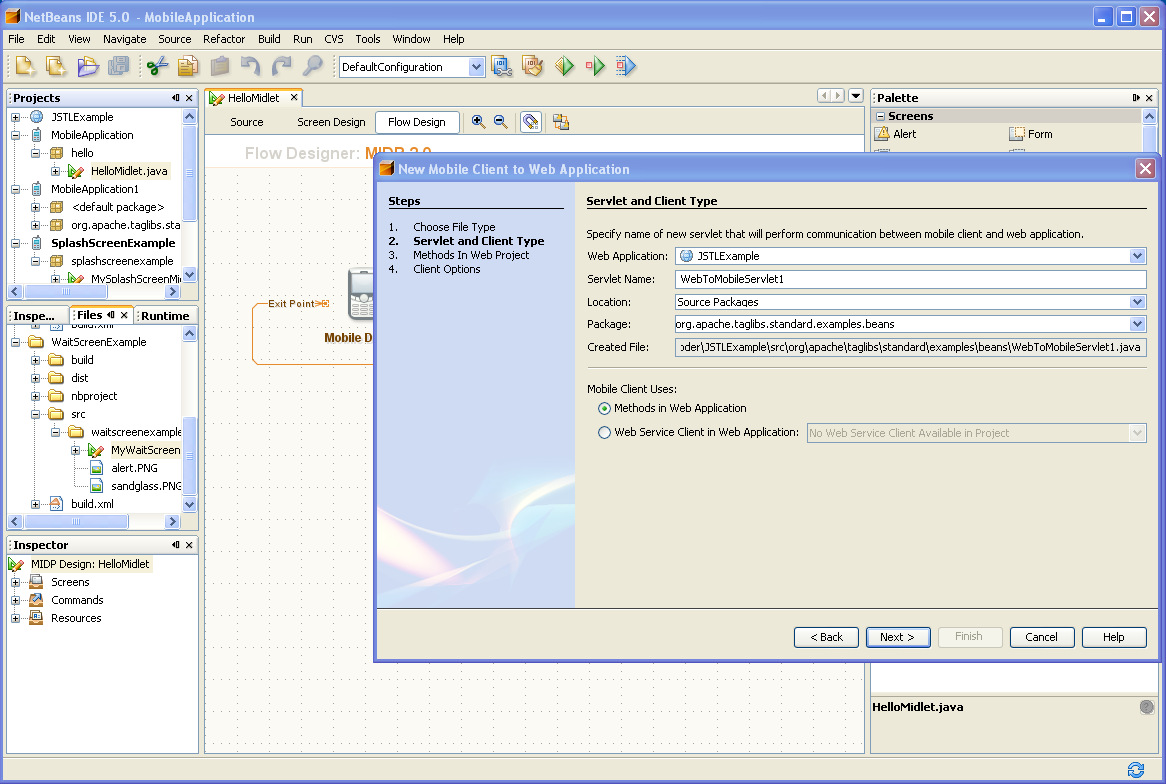Open the Package dropdown
This screenshot has height=784, width=1166.
click(1137, 324)
